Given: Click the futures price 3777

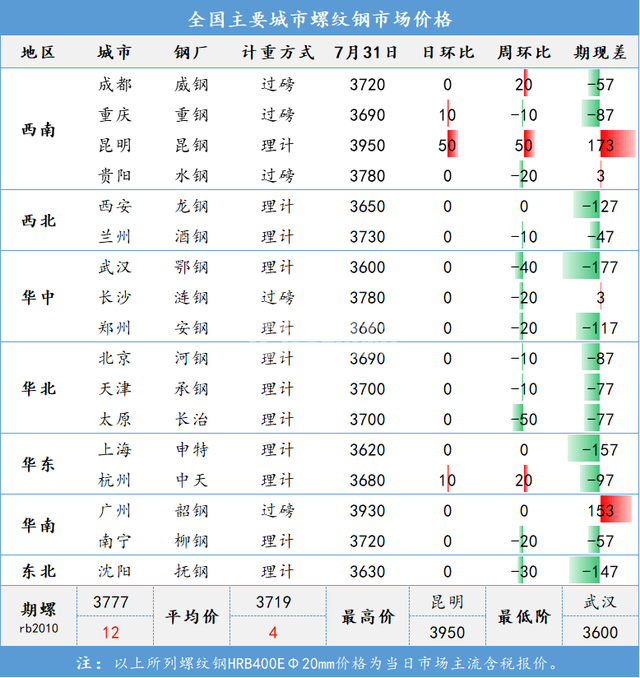Looking at the screenshot, I should 111,602.
